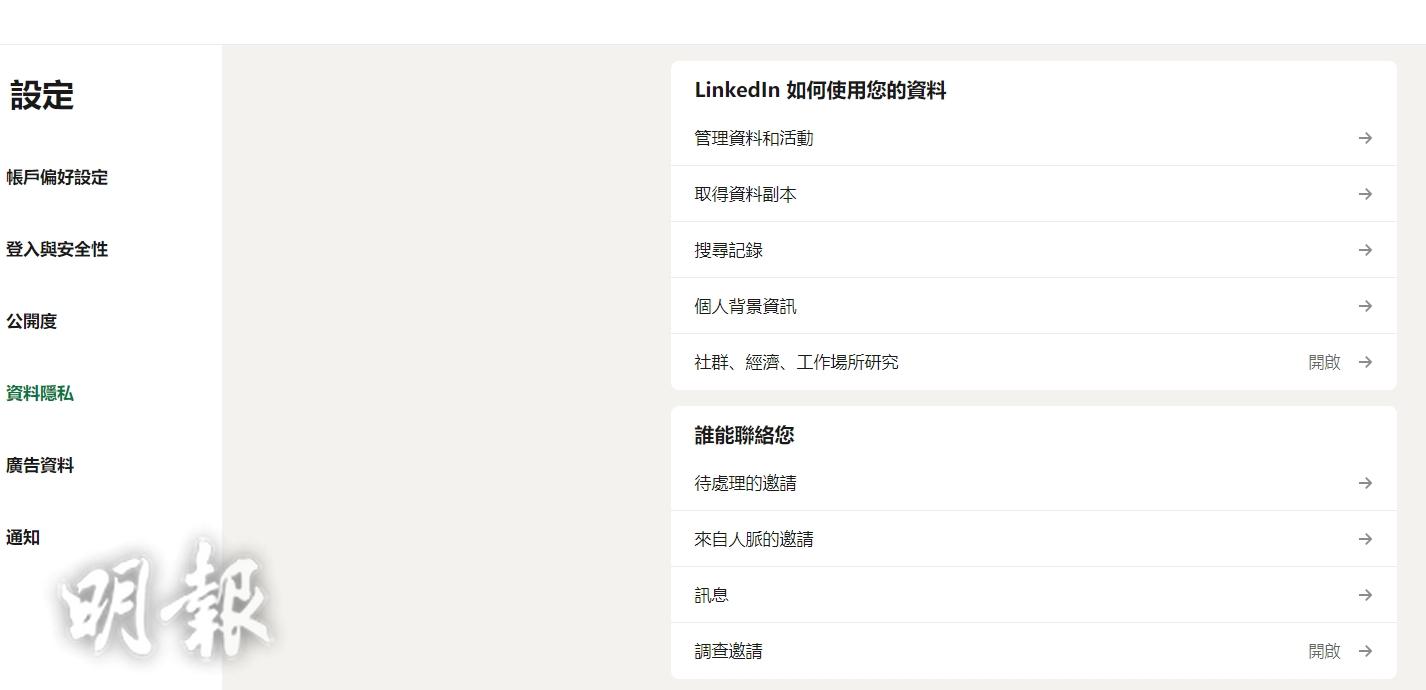
Task: Open 管理資料和活動 setting
Action: click(1033, 138)
